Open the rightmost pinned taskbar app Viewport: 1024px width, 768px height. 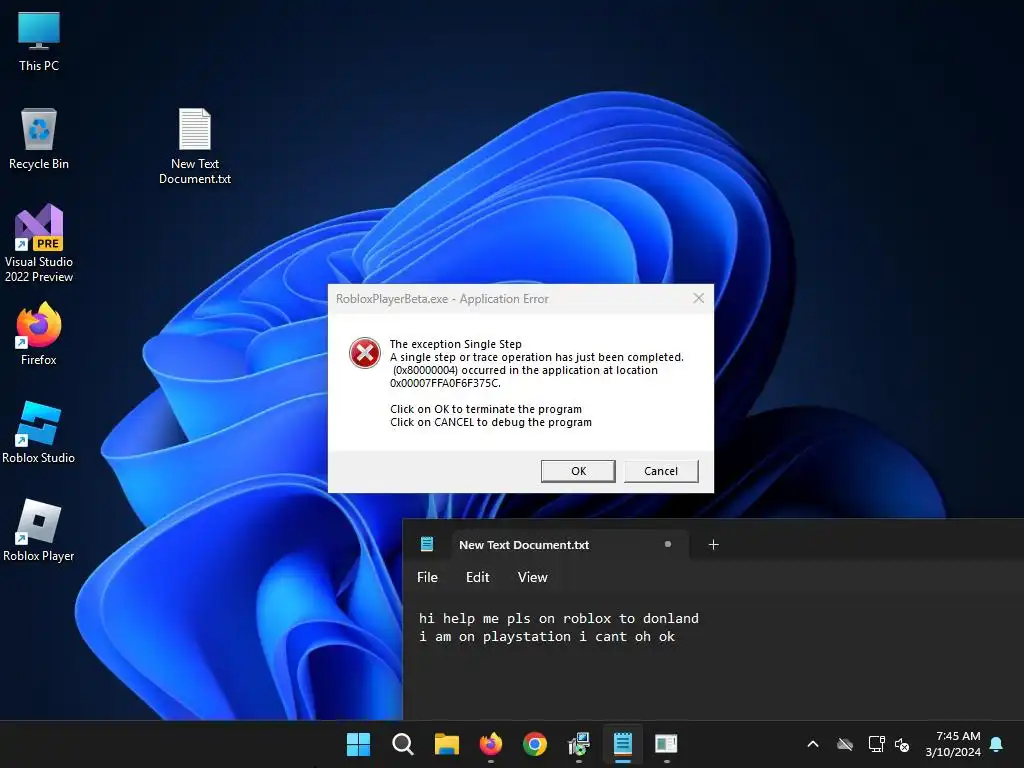pos(666,744)
